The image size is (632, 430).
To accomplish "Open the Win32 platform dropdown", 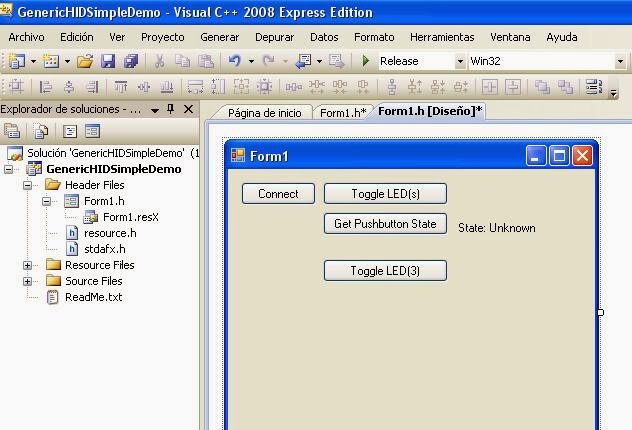I will pyautogui.click(x=620, y=61).
